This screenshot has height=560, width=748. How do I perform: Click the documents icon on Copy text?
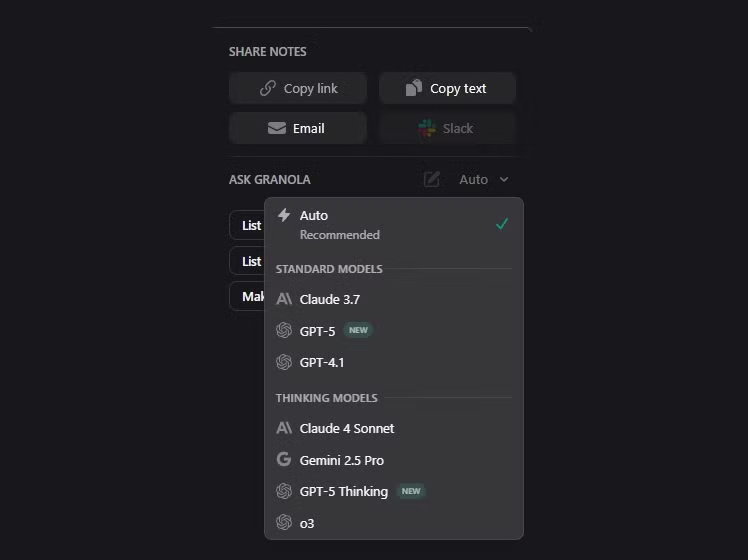(414, 88)
